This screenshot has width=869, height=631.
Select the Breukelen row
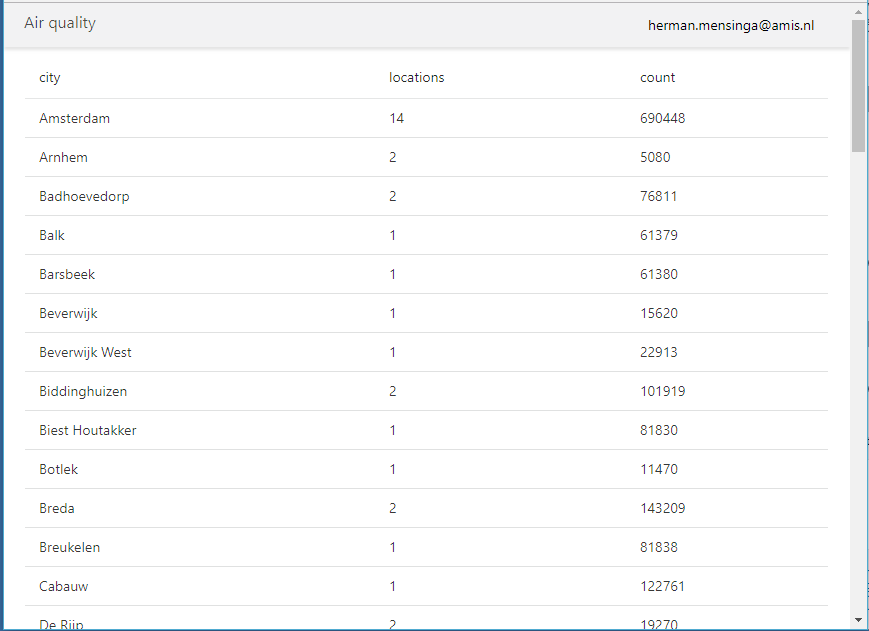click(x=70, y=547)
